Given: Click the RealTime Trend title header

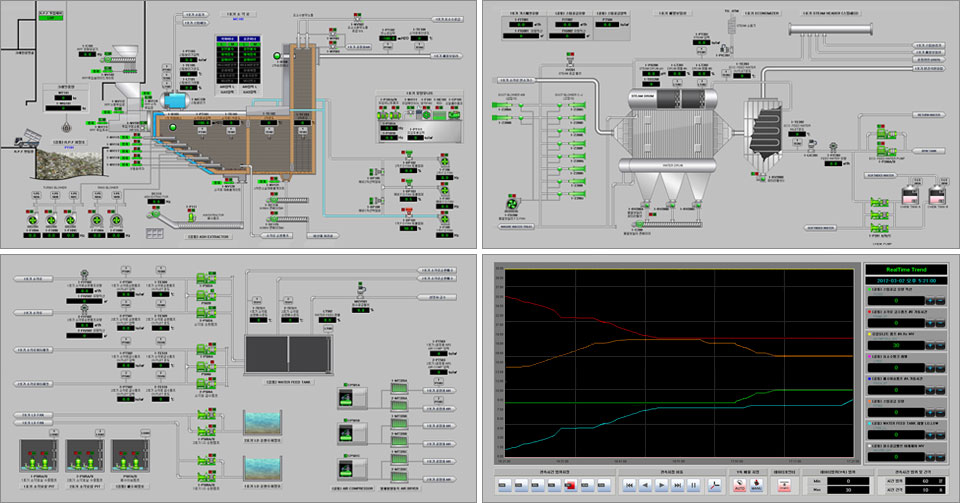Looking at the screenshot, I should click(906, 268).
